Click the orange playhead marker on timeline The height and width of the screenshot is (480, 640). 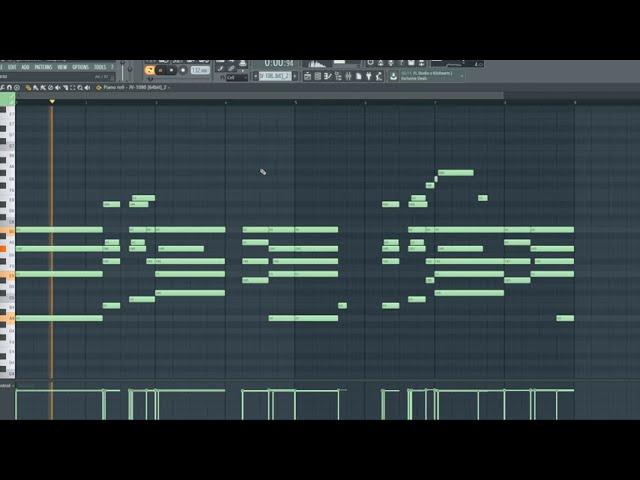52,101
